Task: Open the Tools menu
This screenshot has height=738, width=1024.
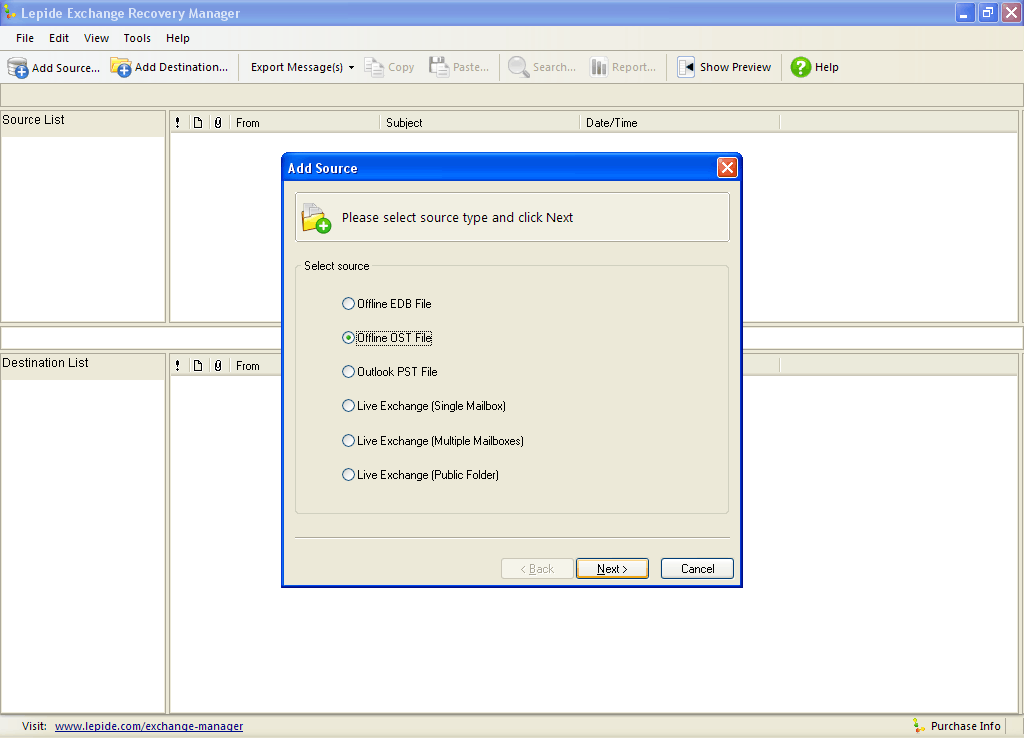Action: pos(137,38)
